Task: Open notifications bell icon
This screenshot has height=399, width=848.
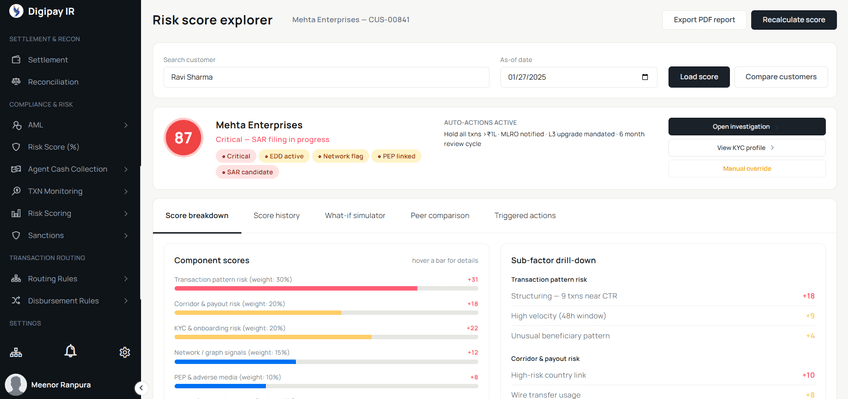Action: [x=70, y=351]
